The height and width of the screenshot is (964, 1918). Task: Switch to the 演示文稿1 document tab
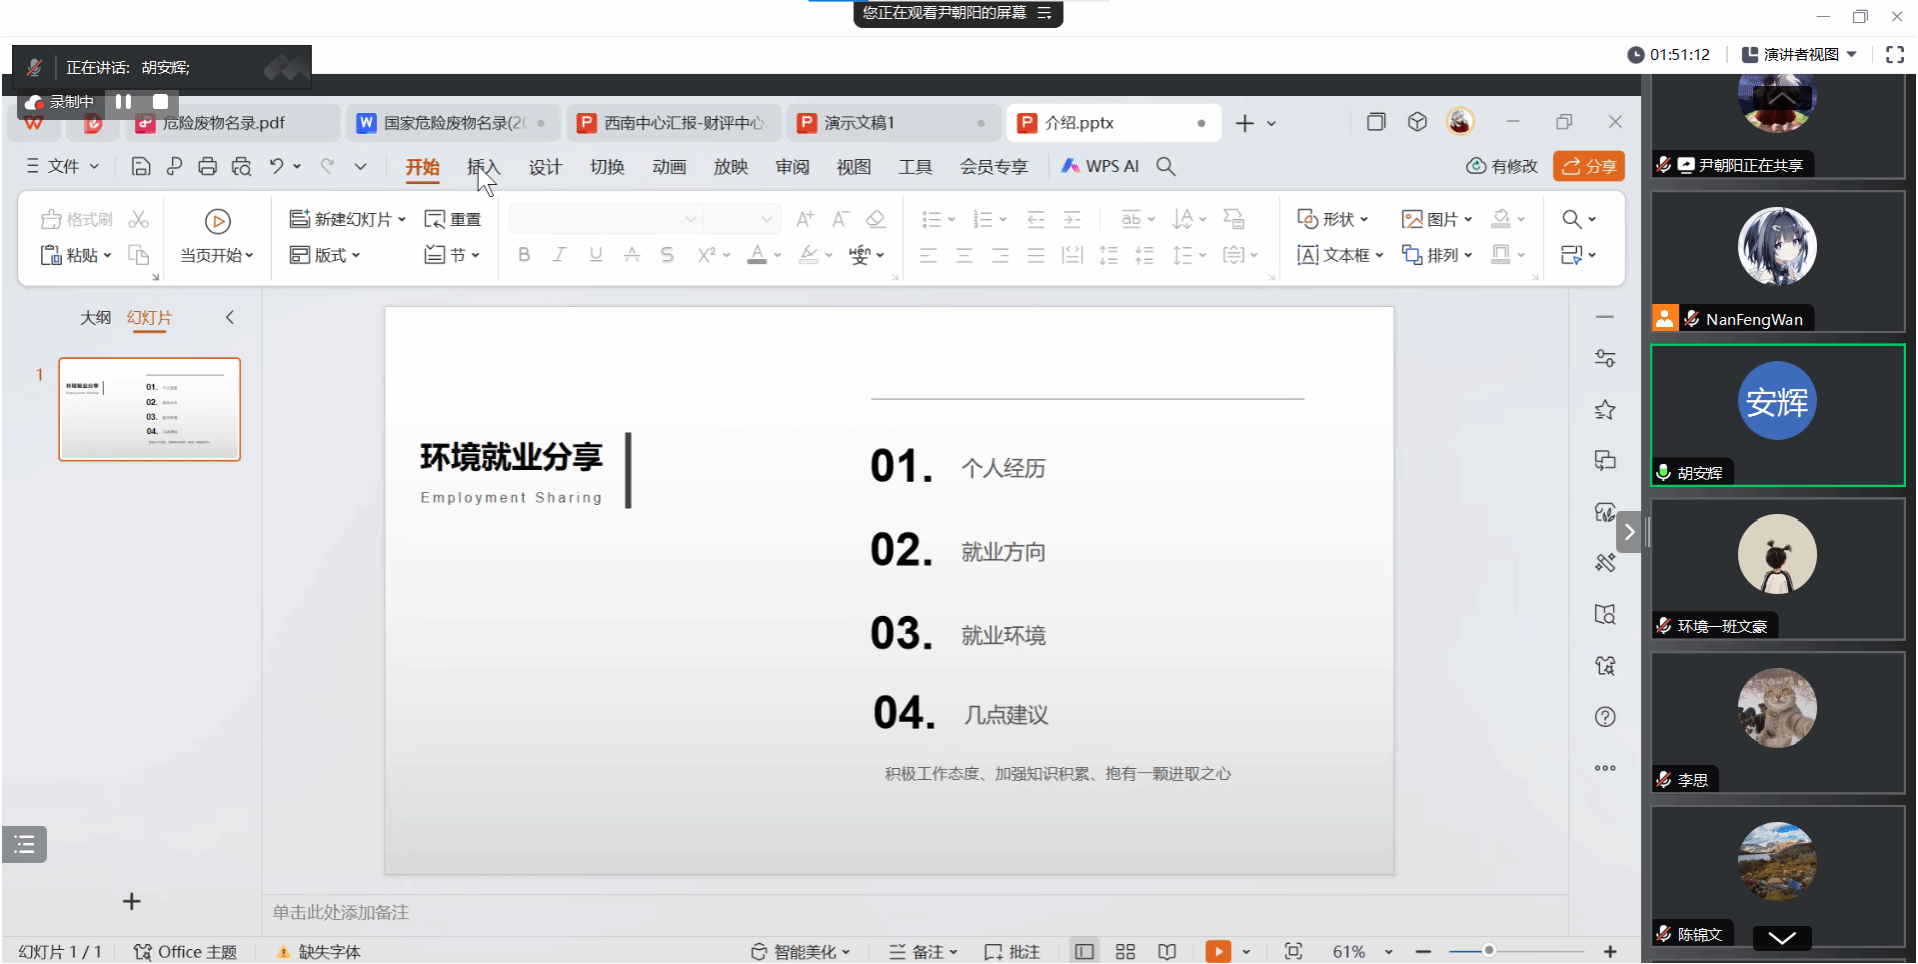coord(859,123)
